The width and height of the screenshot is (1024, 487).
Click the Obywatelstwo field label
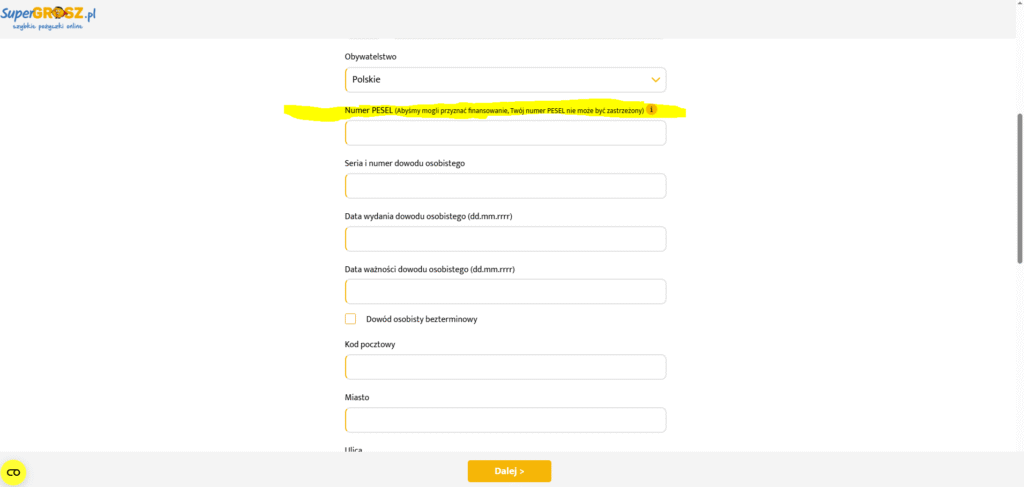coord(370,57)
